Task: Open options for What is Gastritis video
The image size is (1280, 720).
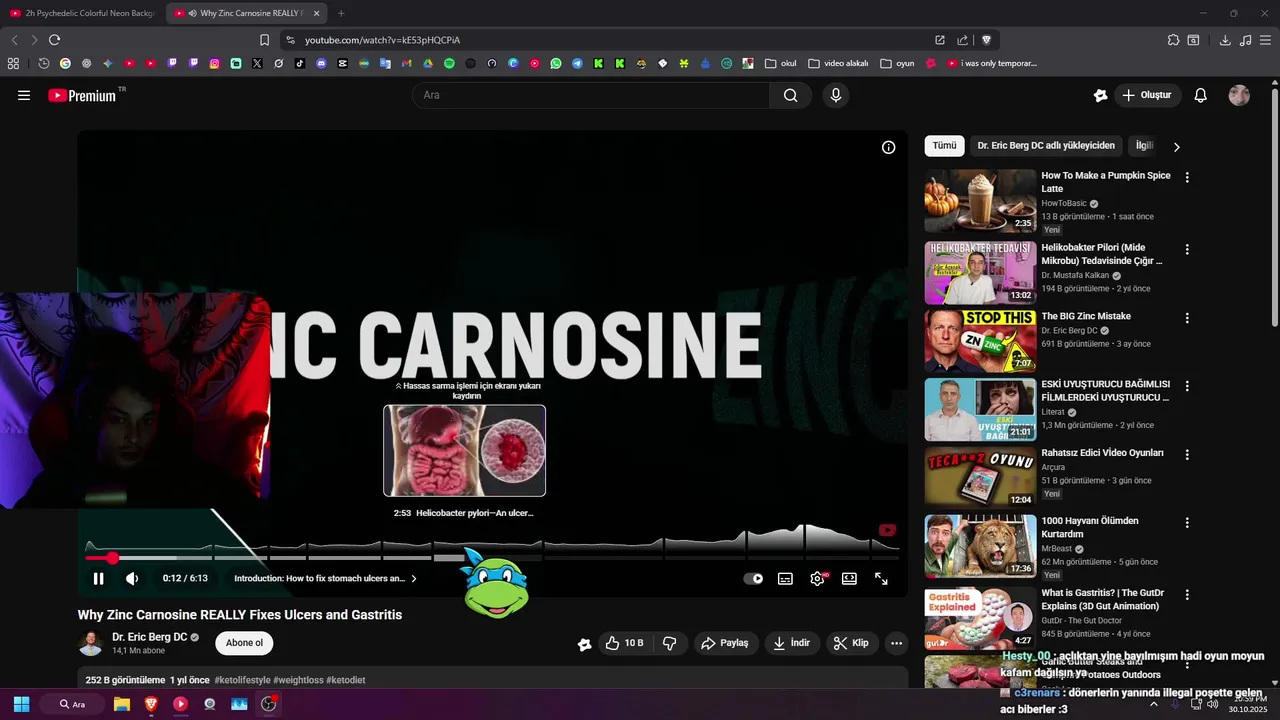Action: (1187, 594)
